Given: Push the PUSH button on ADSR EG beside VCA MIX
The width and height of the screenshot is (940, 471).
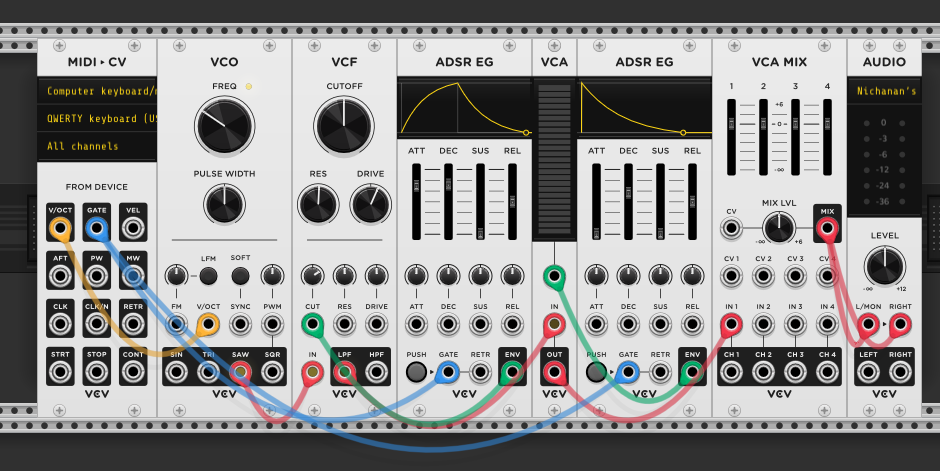Looking at the screenshot, I should 596,372.
